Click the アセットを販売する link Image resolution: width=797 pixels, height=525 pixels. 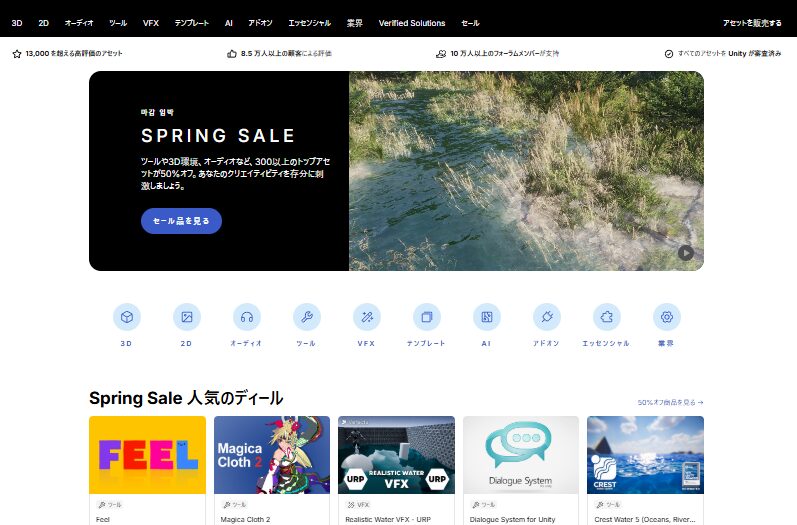(x=752, y=23)
